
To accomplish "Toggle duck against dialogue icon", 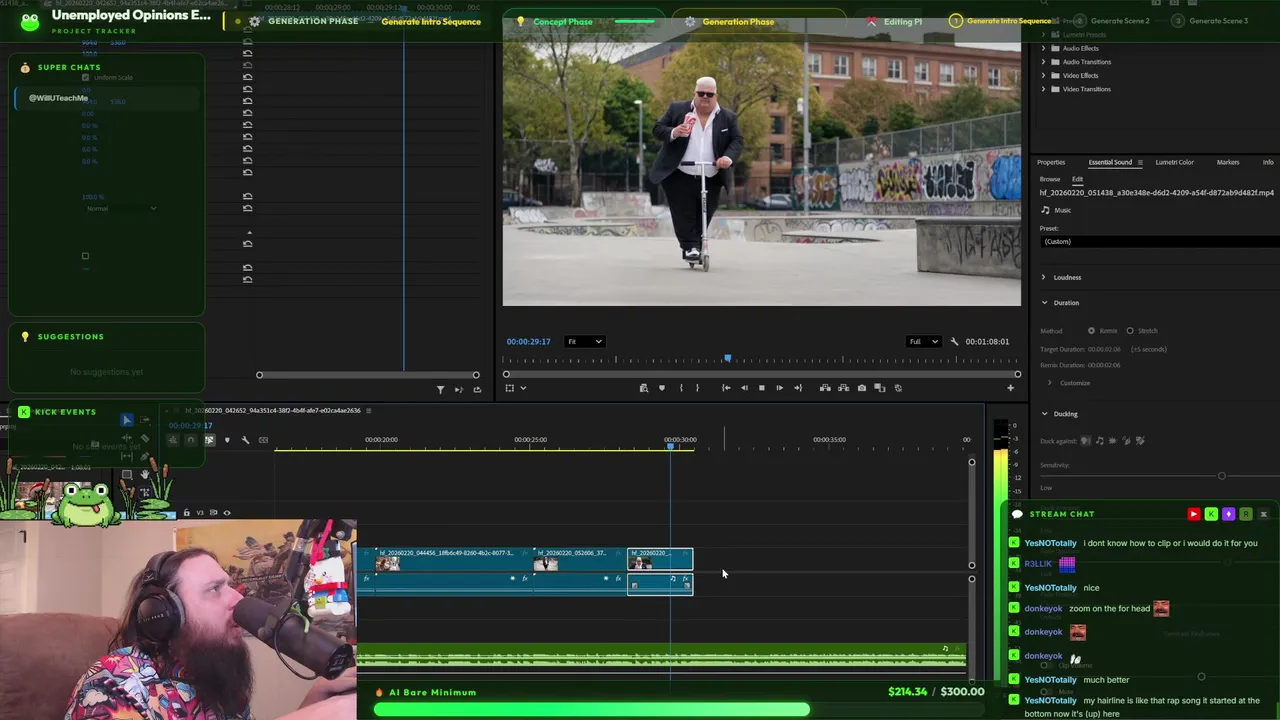I will (x=1085, y=440).
